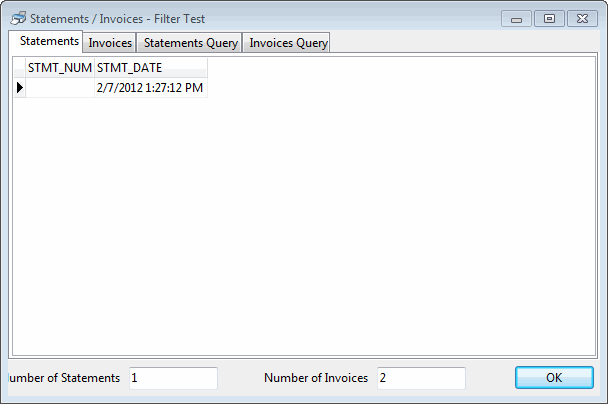
Task: Close the Statements / Invoices window
Action: [581, 18]
